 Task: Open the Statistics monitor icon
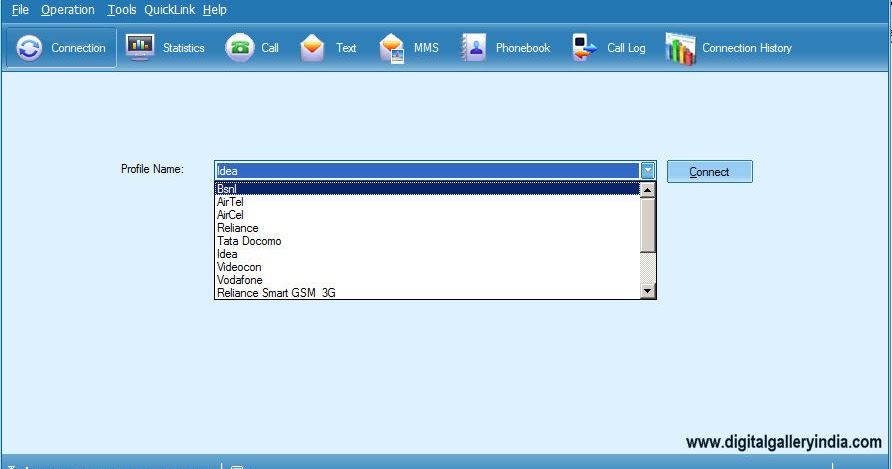pyautogui.click(x=140, y=48)
